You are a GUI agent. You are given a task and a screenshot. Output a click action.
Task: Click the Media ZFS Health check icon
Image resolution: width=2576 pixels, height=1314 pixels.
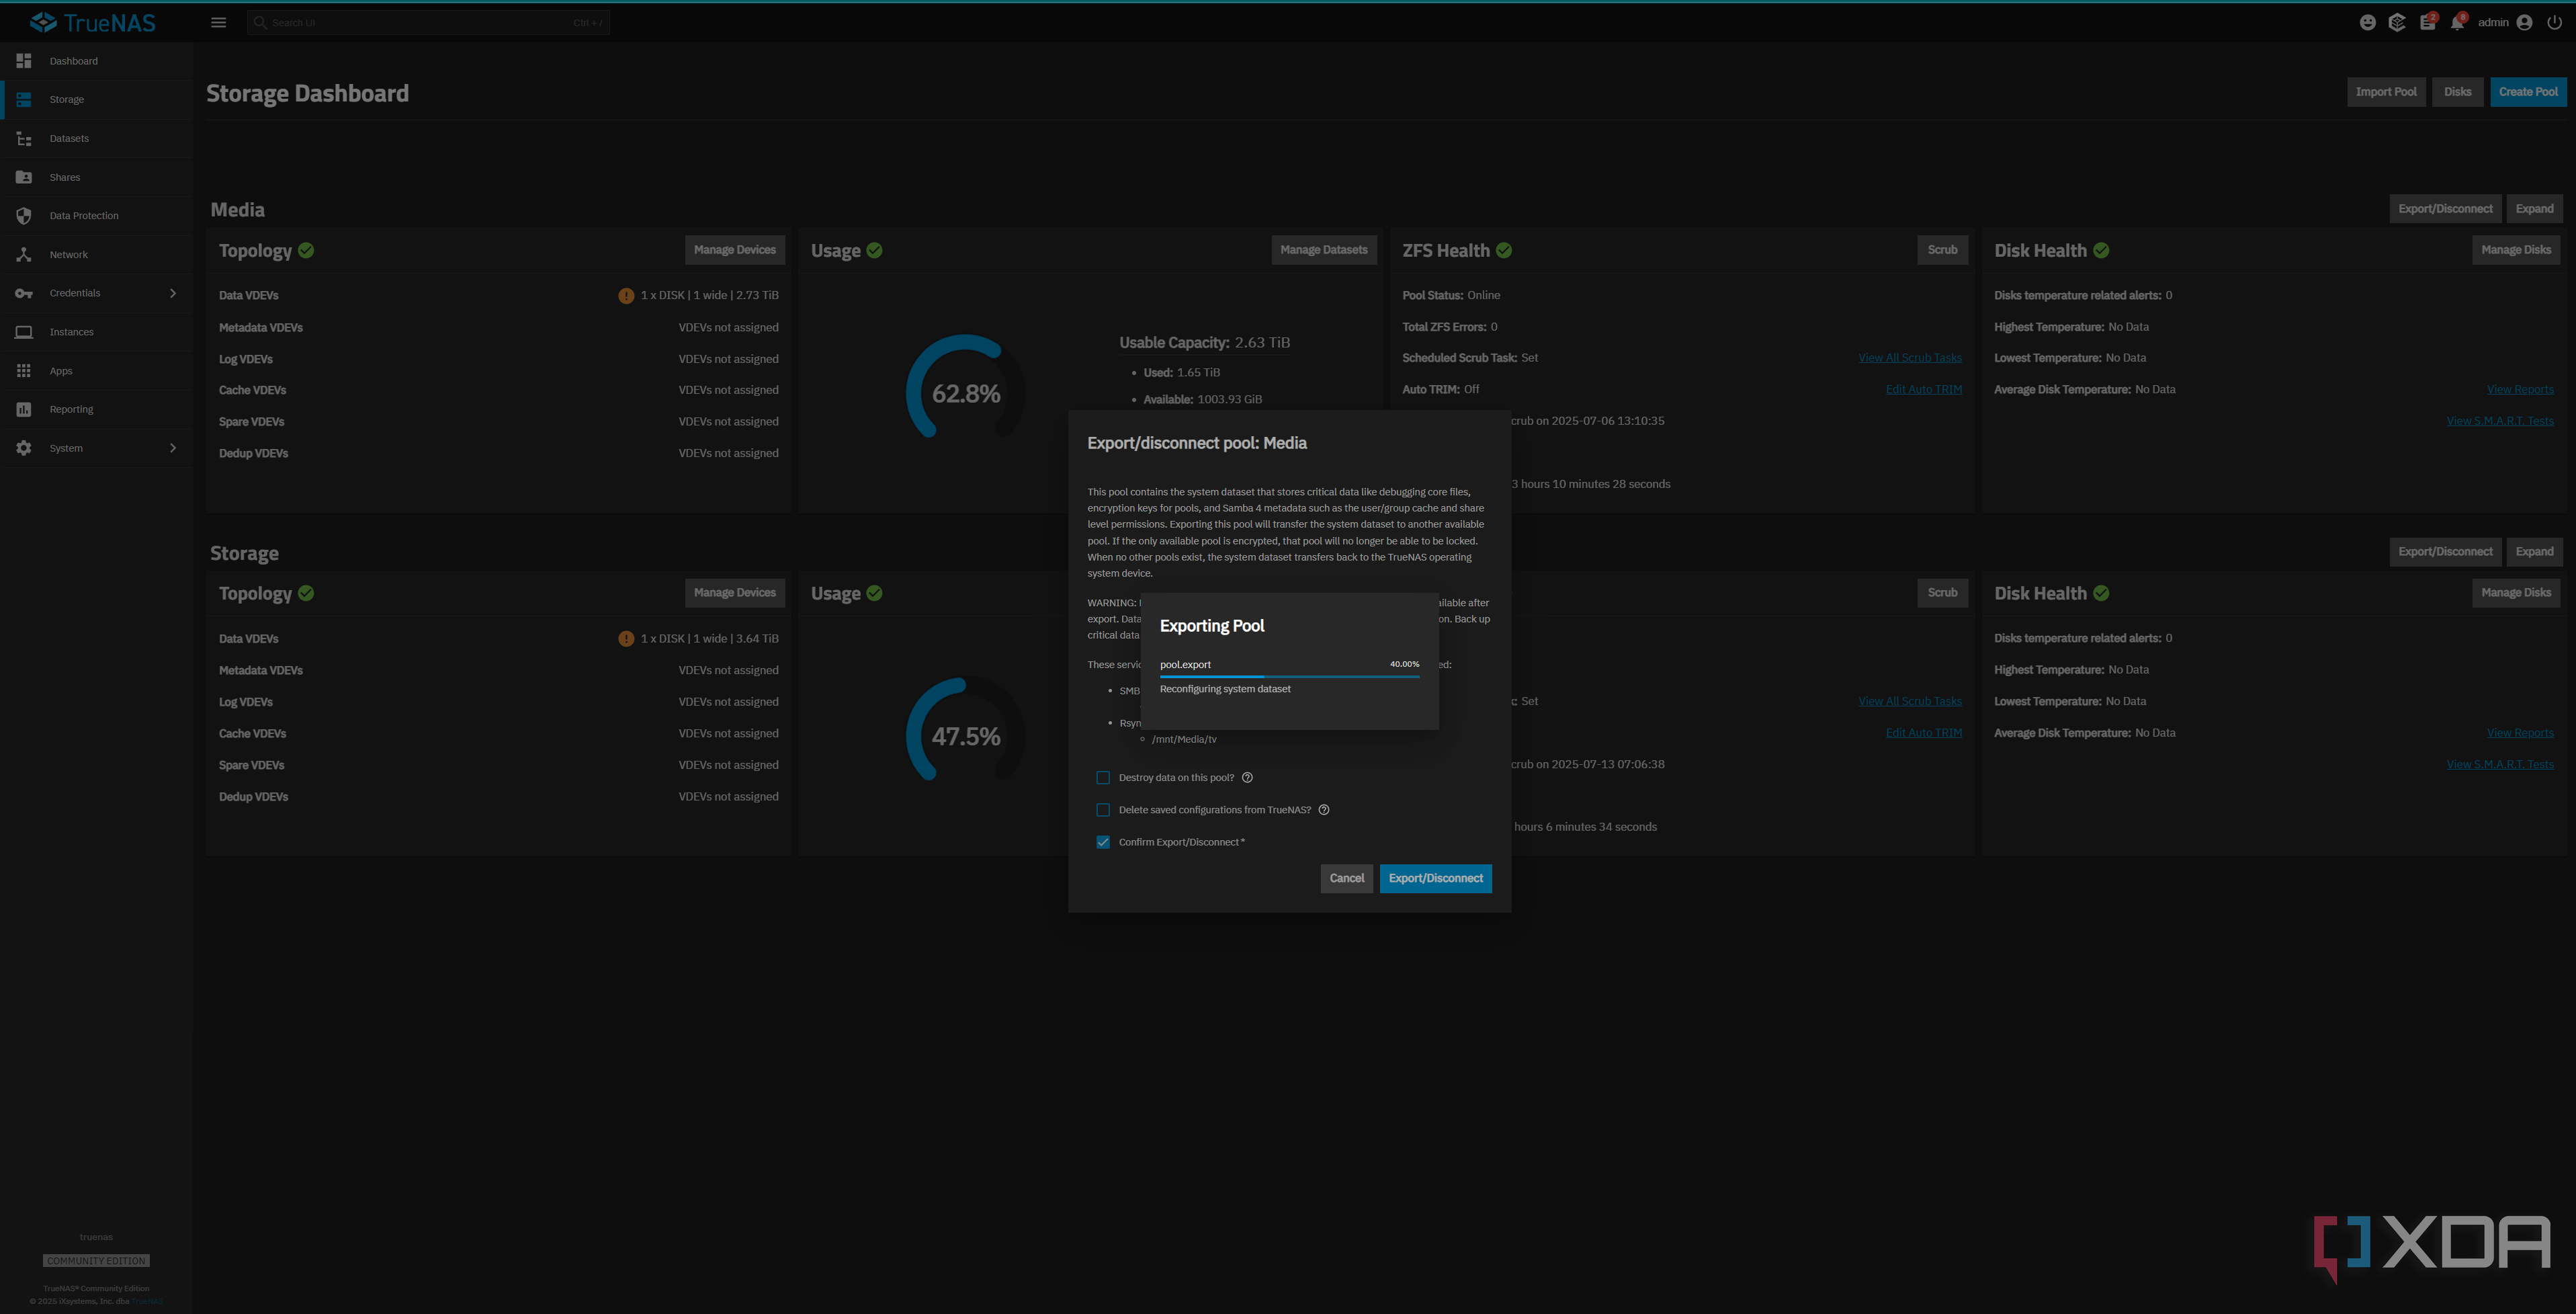click(x=1504, y=250)
